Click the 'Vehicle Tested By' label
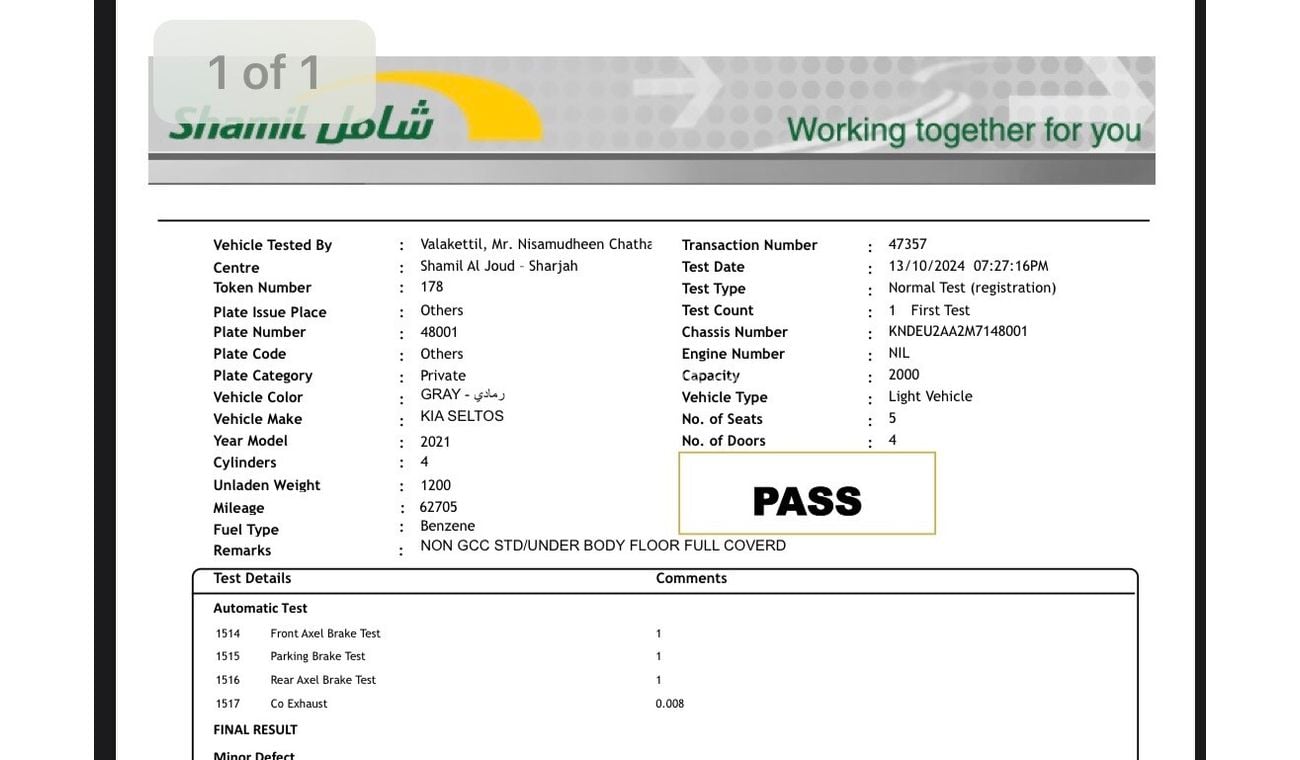 pyautogui.click(x=272, y=245)
